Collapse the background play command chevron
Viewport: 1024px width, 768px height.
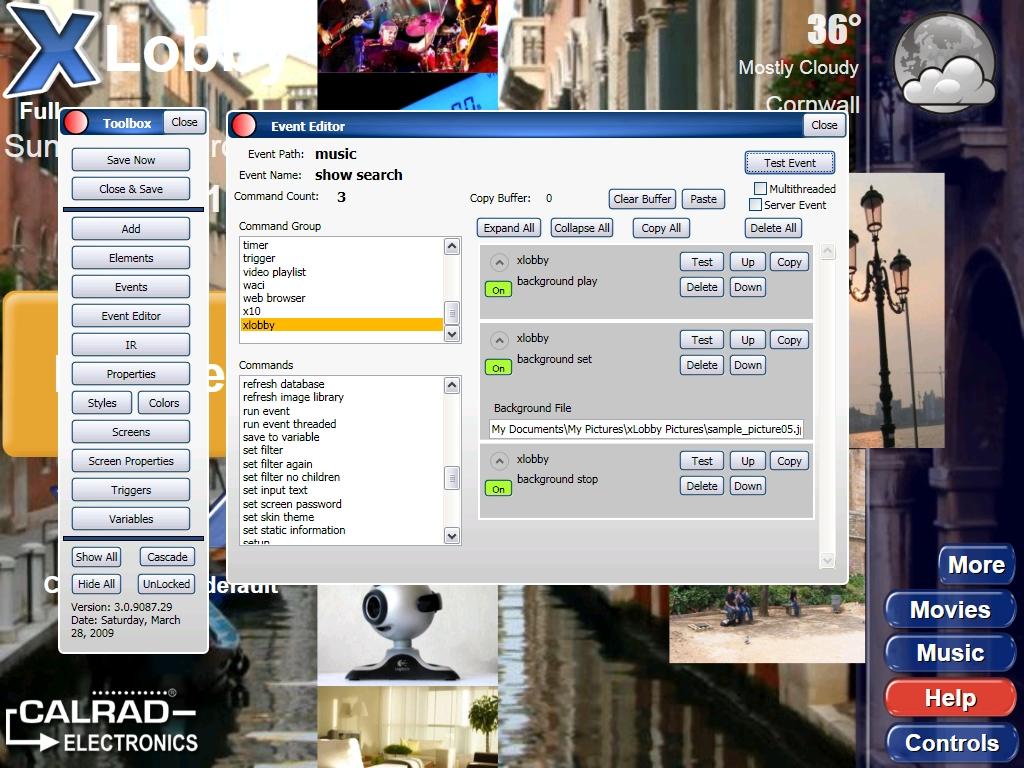coord(499,263)
